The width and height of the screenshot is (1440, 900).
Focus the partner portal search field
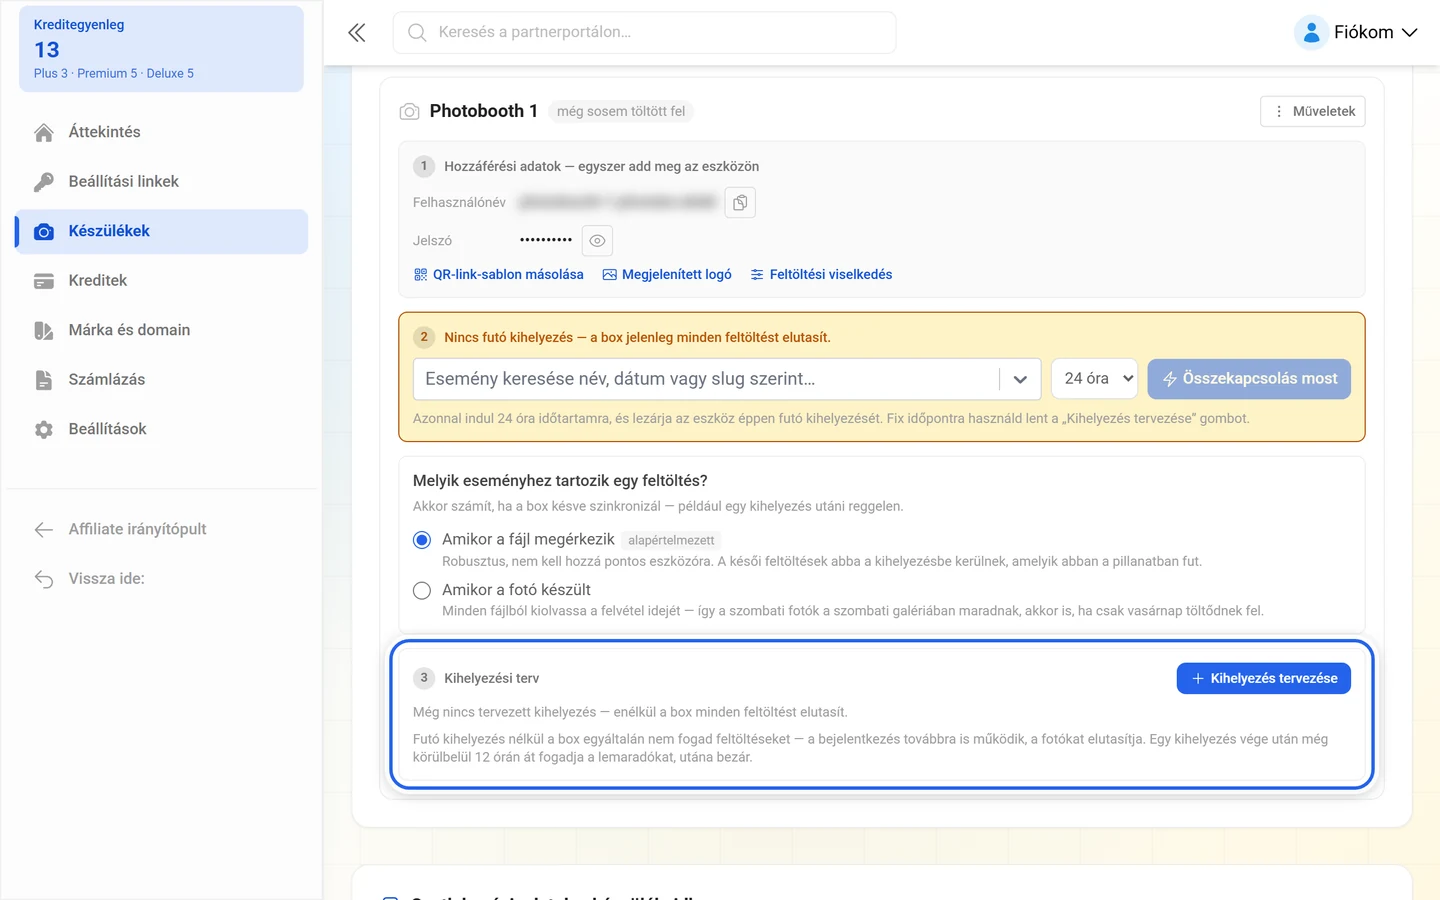click(644, 33)
